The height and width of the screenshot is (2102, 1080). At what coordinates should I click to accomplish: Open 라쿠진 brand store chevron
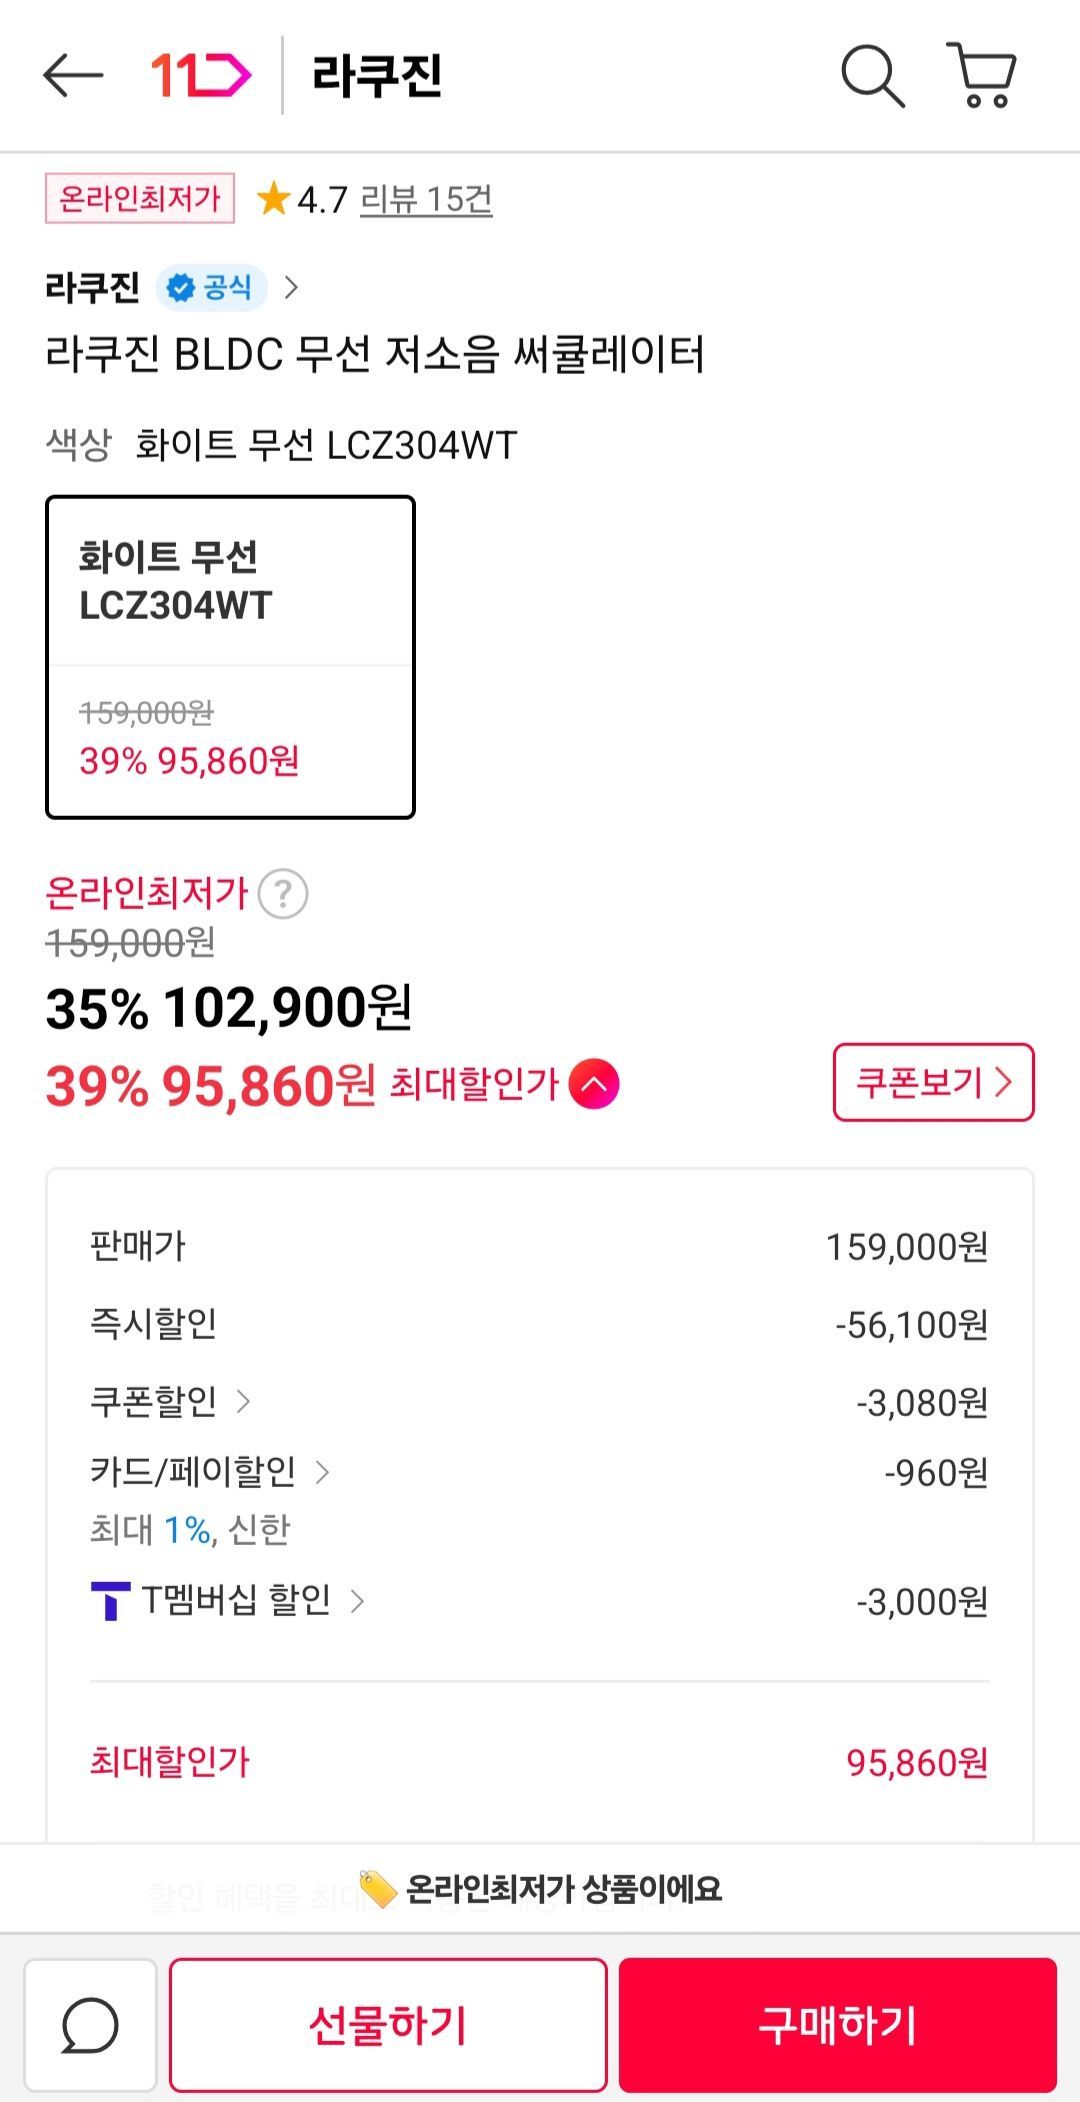(291, 288)
